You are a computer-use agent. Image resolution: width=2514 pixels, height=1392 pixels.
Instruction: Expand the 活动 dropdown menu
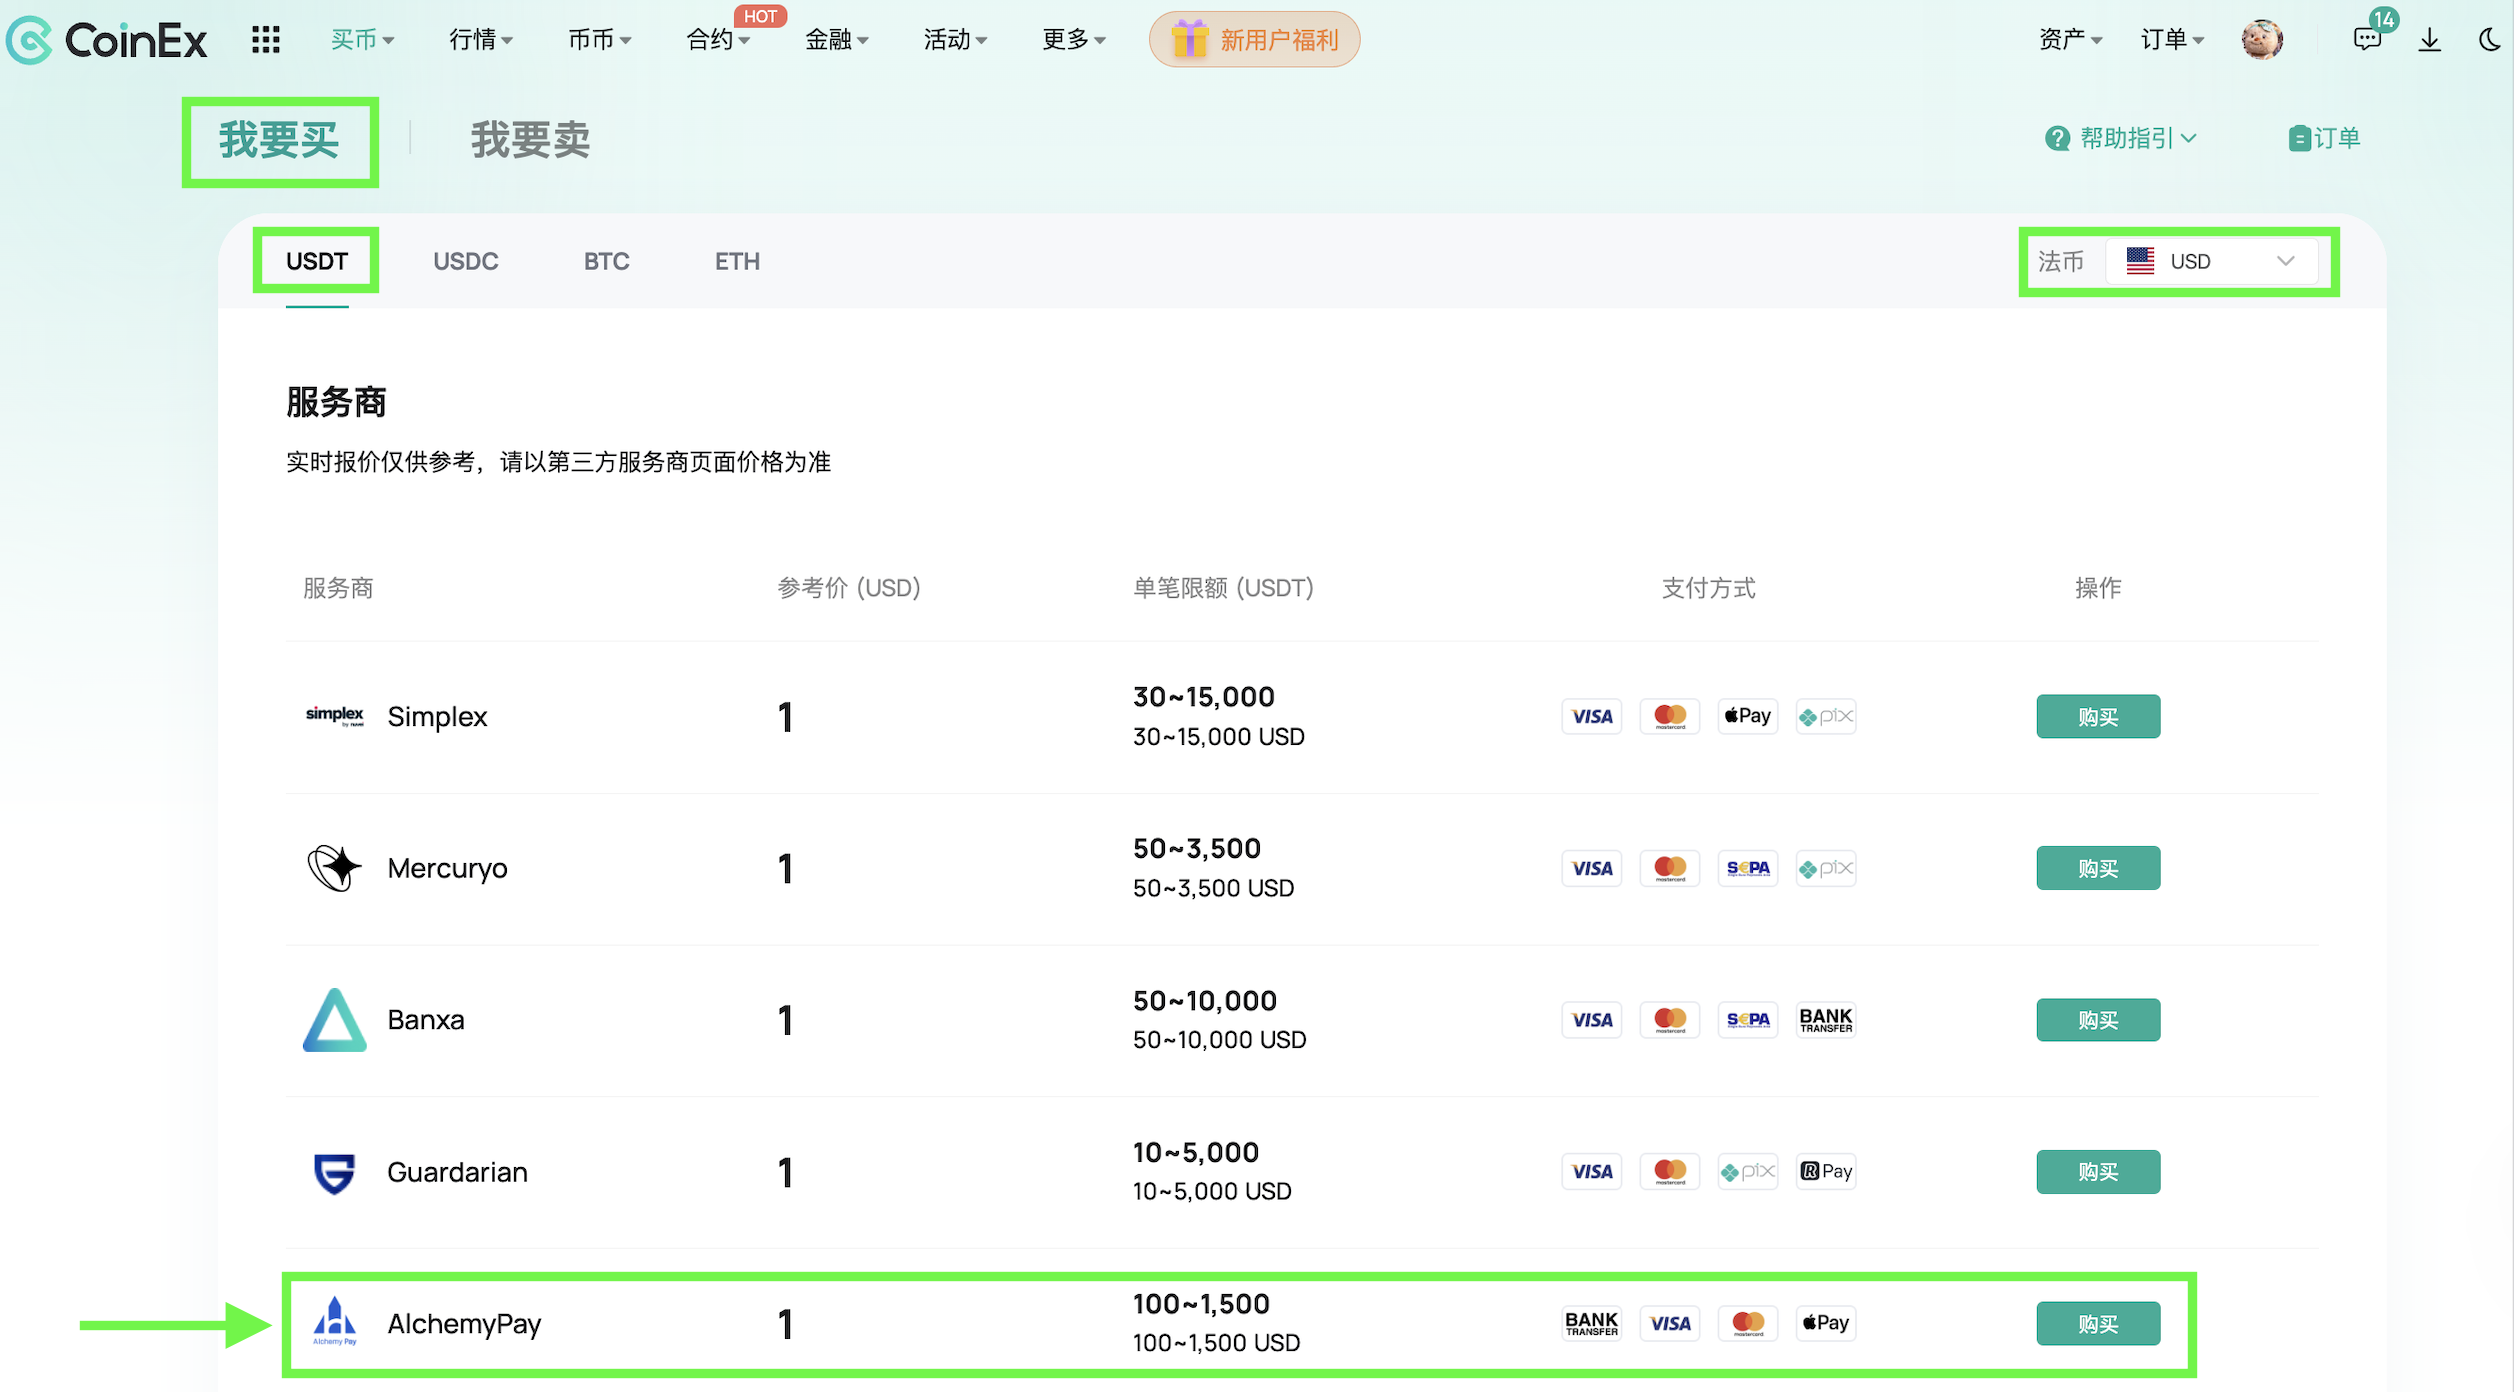coord(955,40)
